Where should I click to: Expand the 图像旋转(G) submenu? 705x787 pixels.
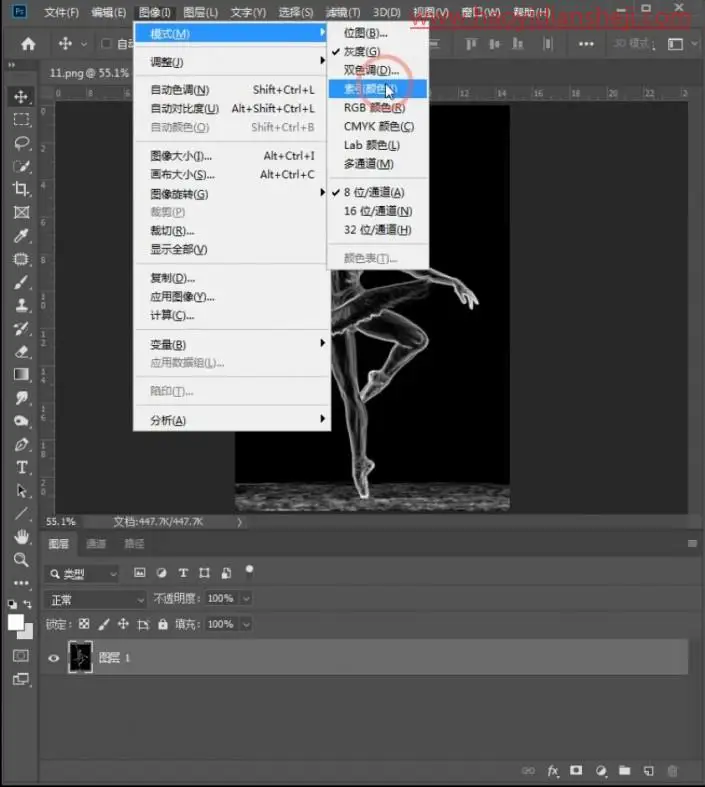(x=231, y=194)
